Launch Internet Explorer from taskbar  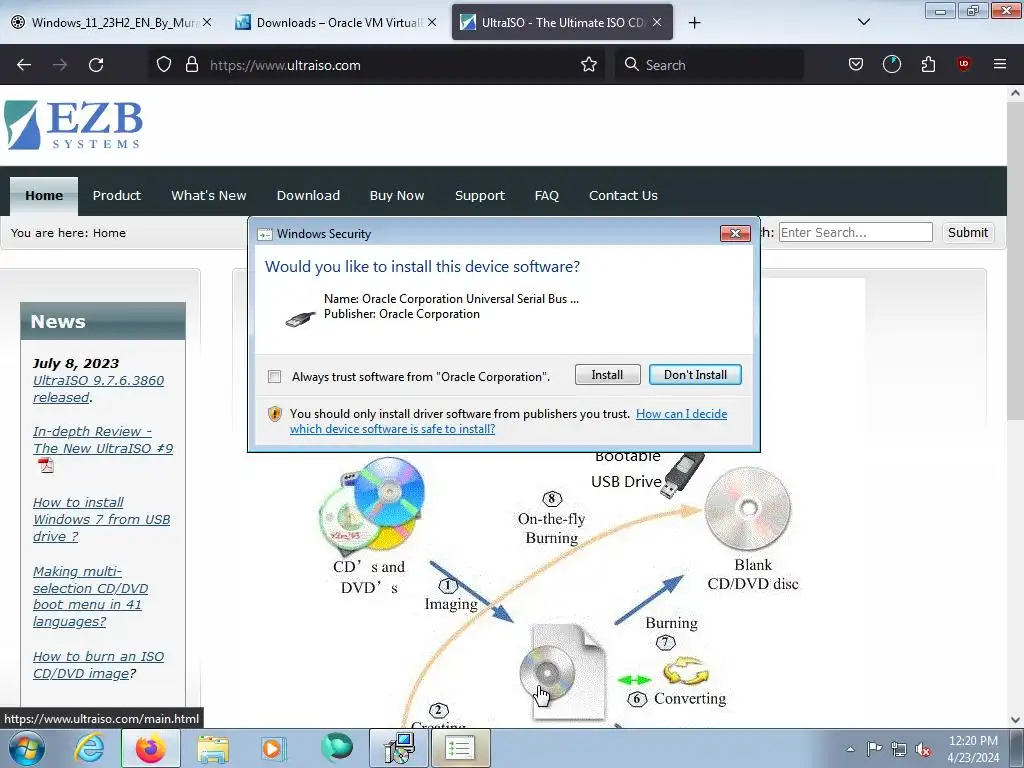[89, 748]
